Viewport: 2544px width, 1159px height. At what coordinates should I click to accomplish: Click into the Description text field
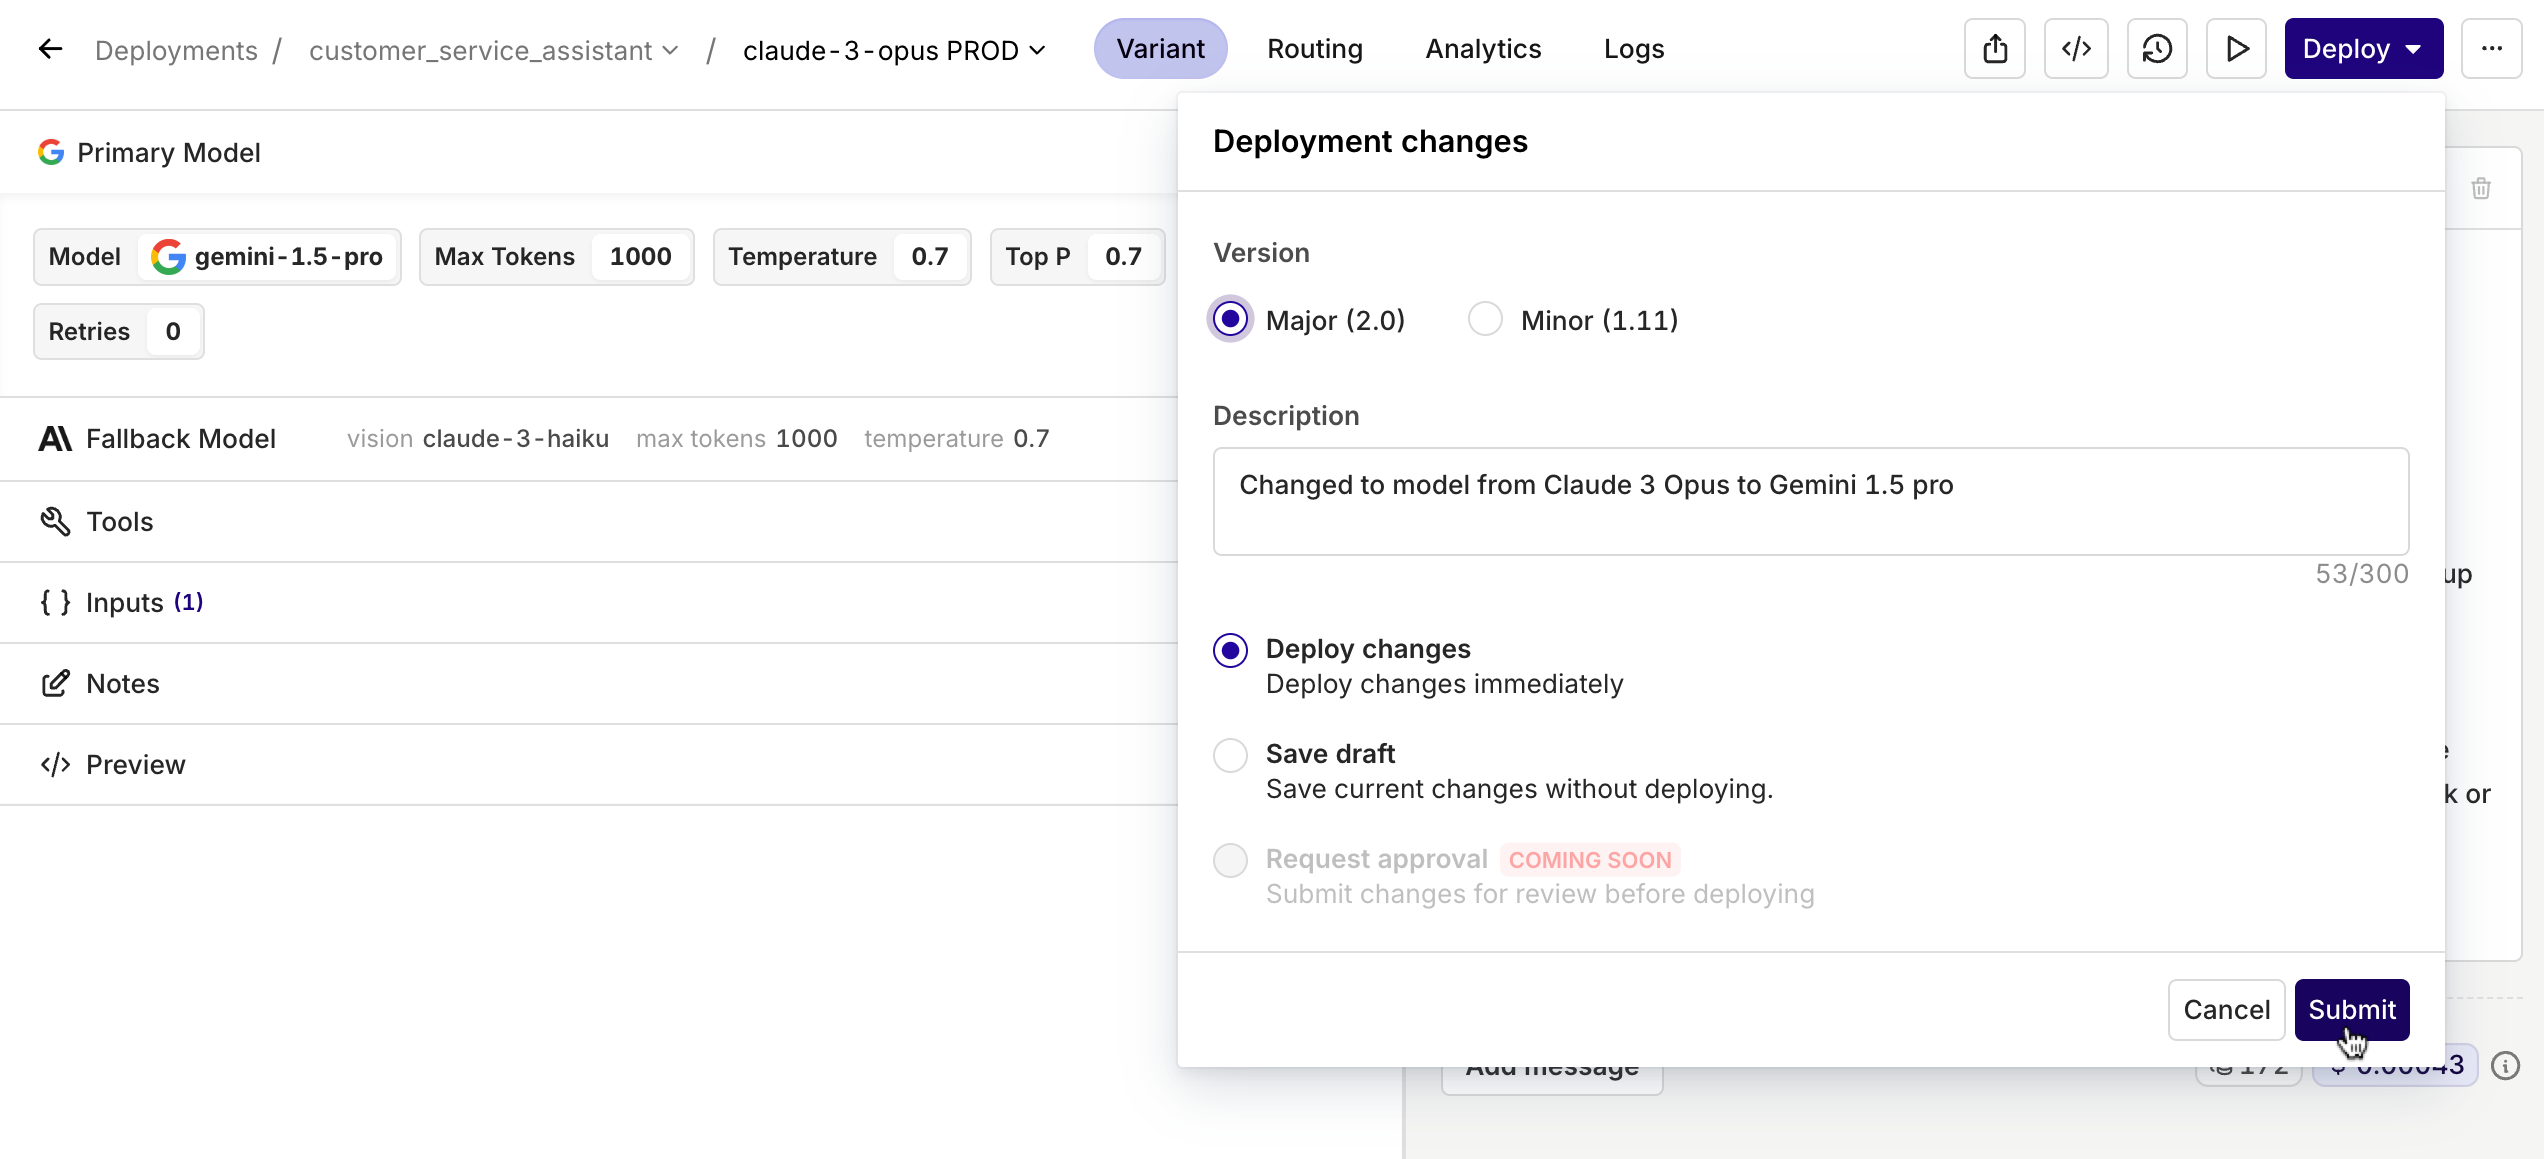coord(1810,501)
